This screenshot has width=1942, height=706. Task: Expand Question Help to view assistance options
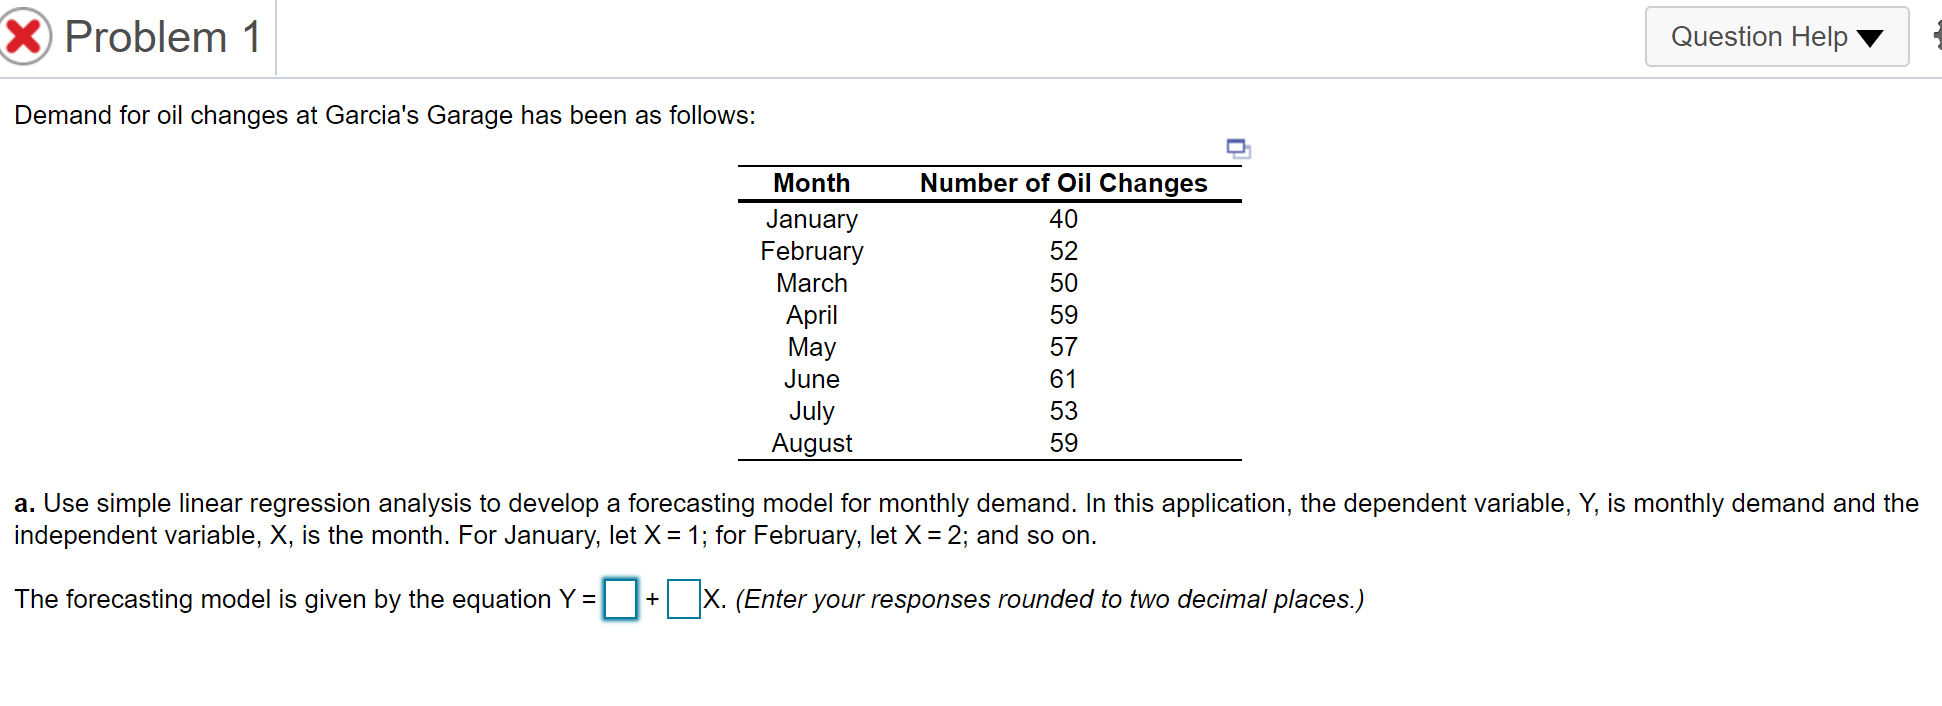pos(1777,36)
